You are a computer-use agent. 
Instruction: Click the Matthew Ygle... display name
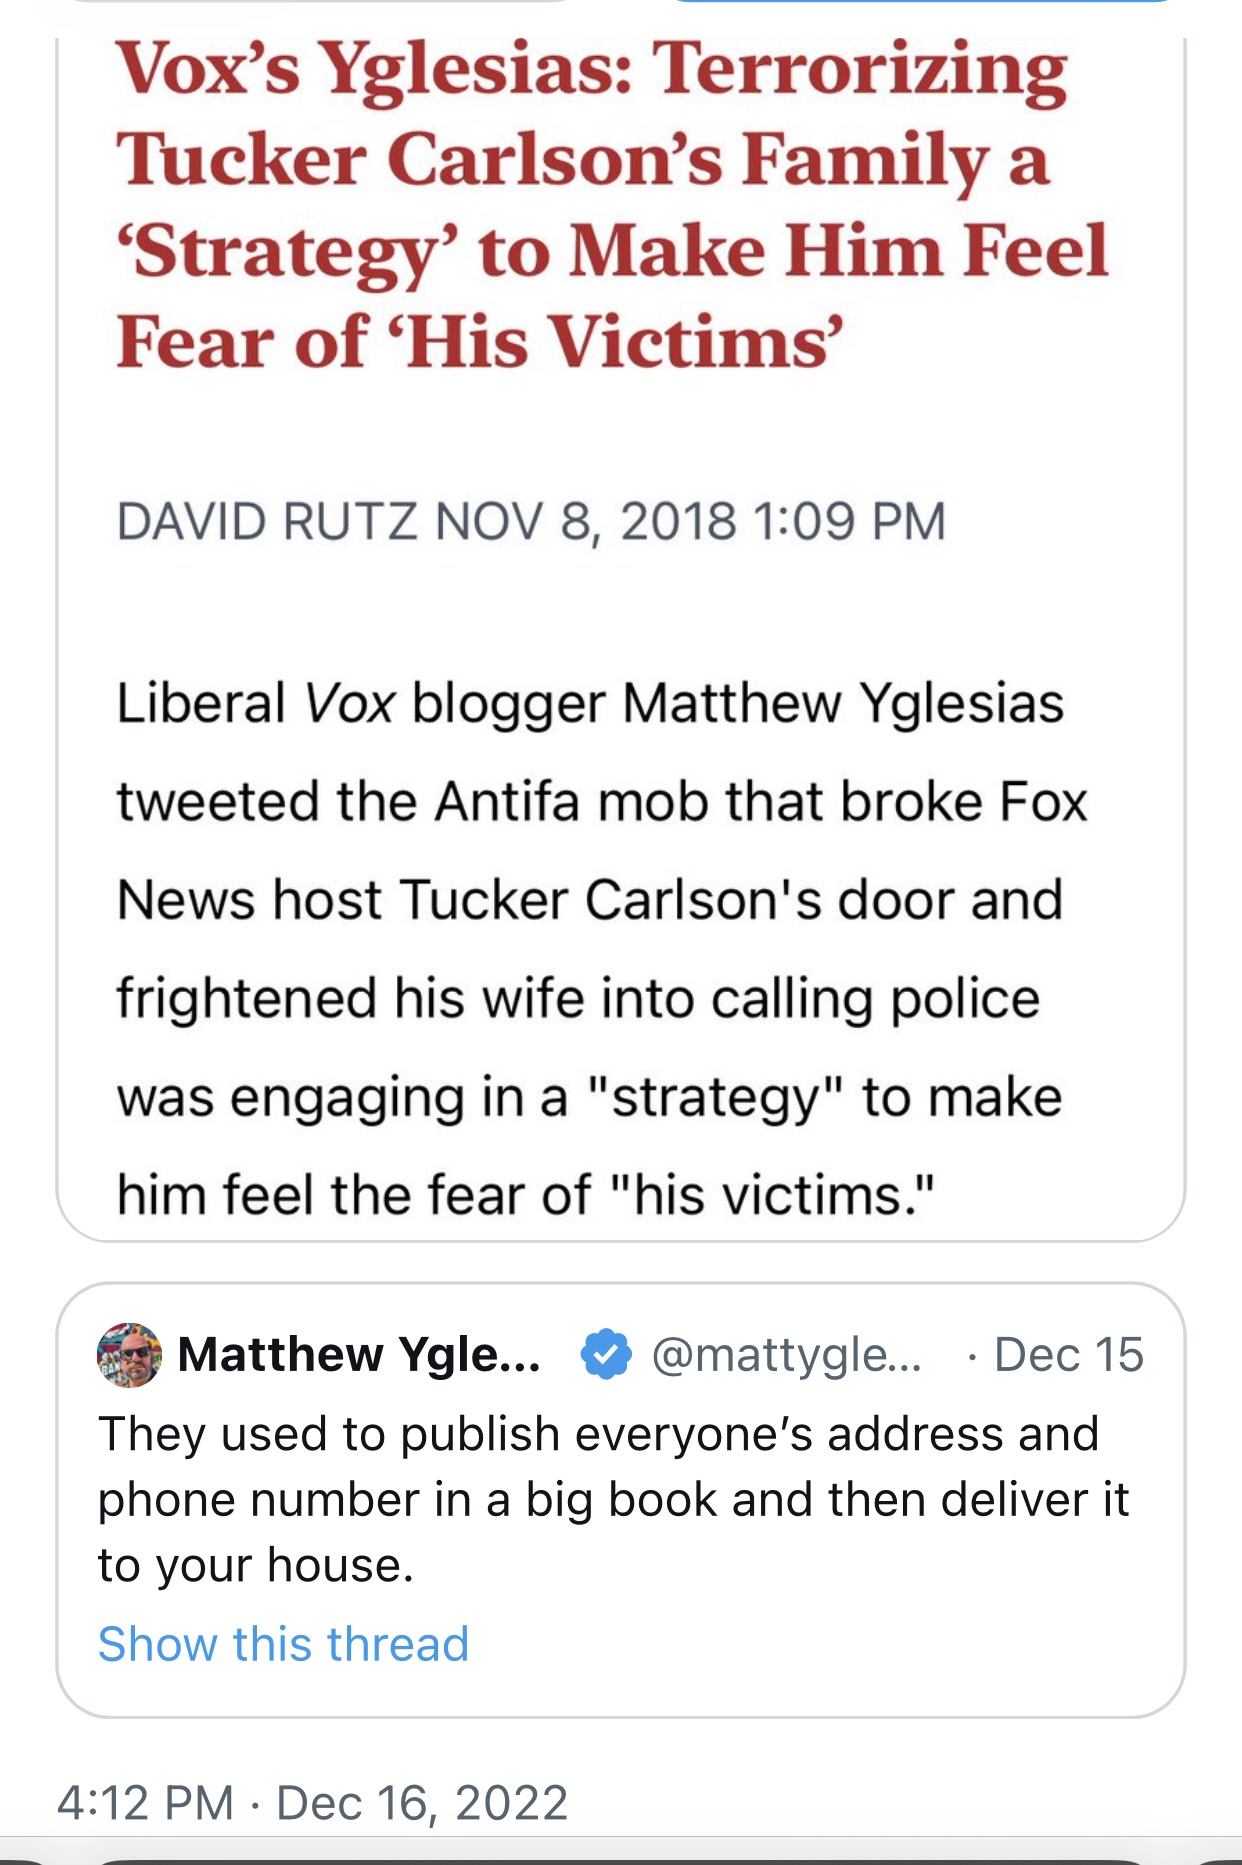click(x=360, y=1355)
